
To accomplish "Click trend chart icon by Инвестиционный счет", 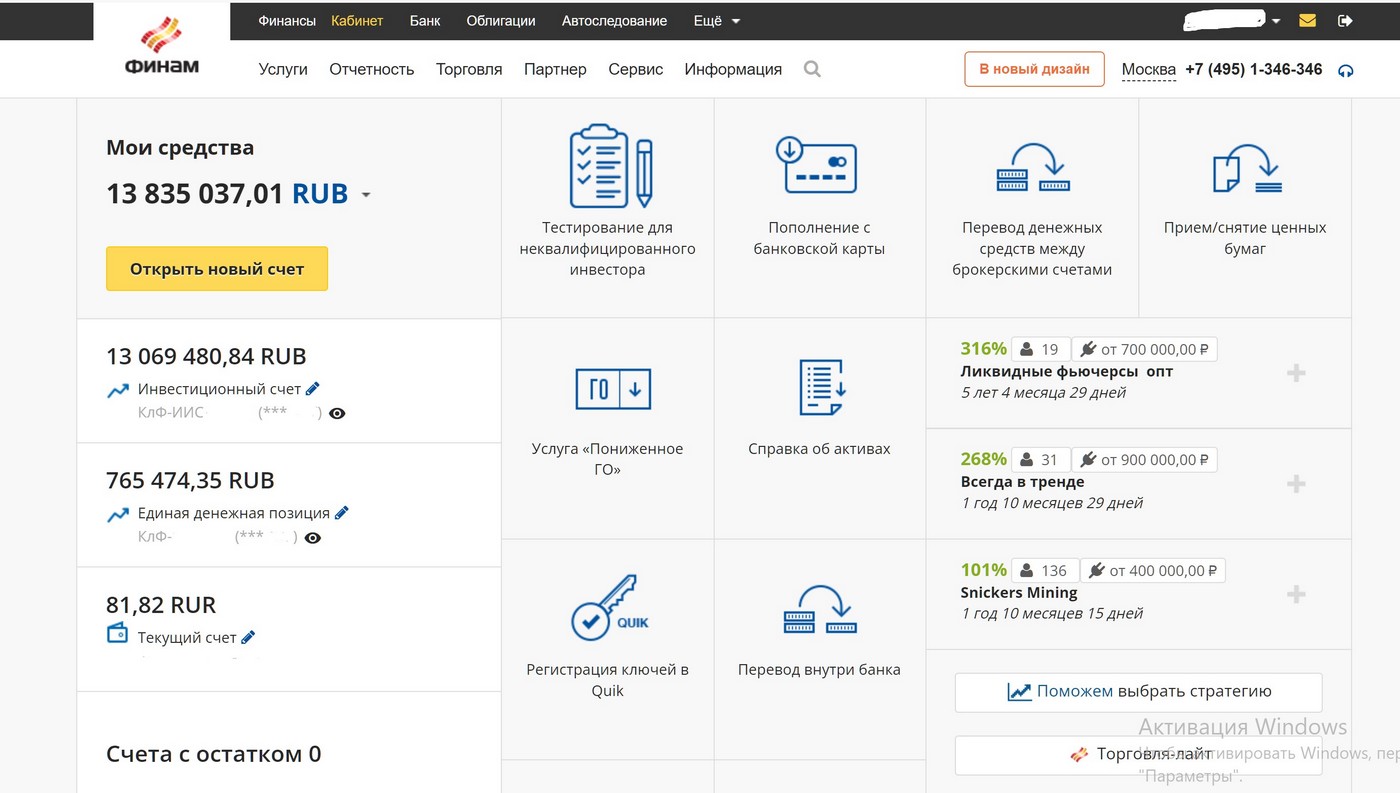I will [x=118, y=391].
